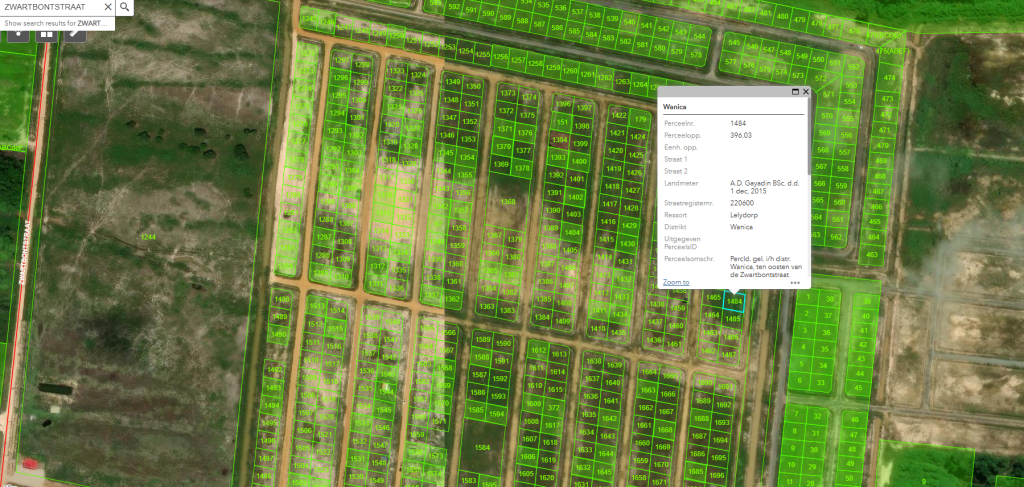The width and height of the screenshot is (1024, 487).
Task: Click the popup's vertical scrollbar
Action: (x=808, y=140)
